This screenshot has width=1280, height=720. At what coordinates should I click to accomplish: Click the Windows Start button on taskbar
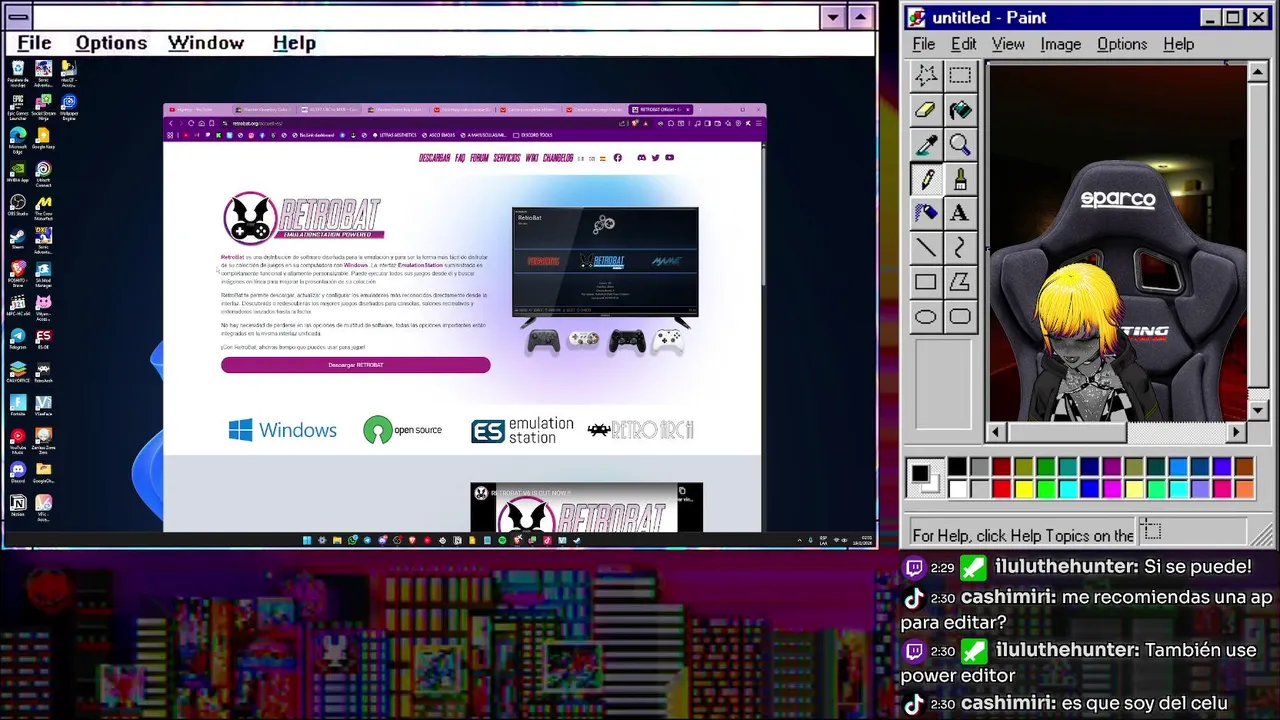coord(307,540)
